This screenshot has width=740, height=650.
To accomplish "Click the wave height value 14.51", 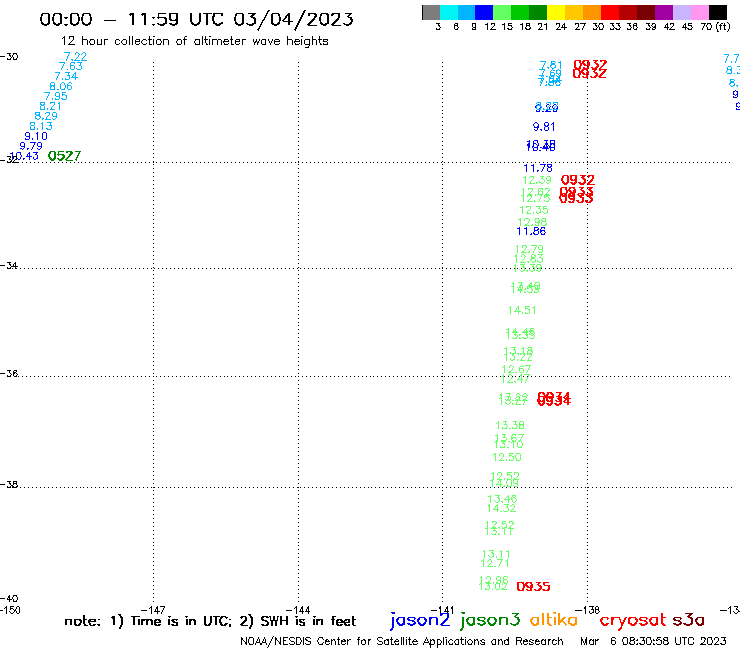I will tap(522, 310).
